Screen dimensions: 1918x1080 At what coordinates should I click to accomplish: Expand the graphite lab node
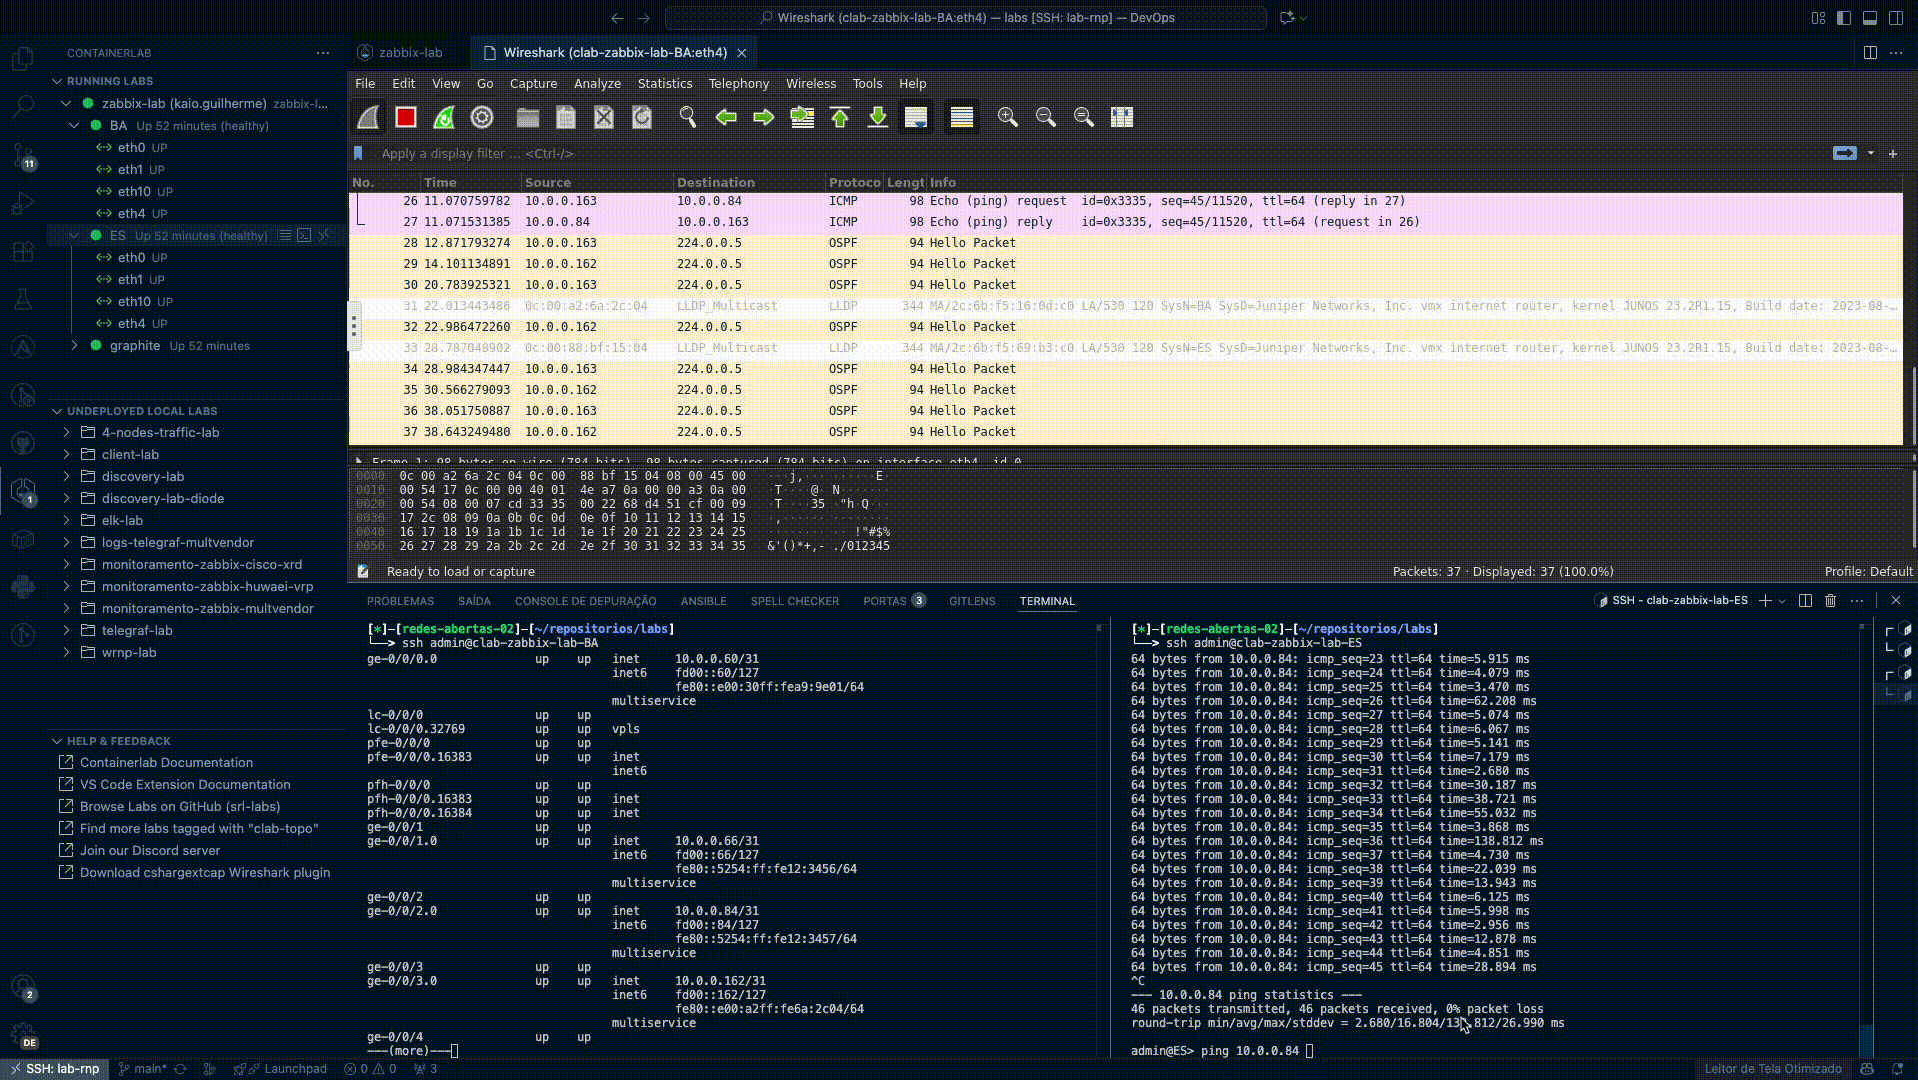[x=75, y=346]
